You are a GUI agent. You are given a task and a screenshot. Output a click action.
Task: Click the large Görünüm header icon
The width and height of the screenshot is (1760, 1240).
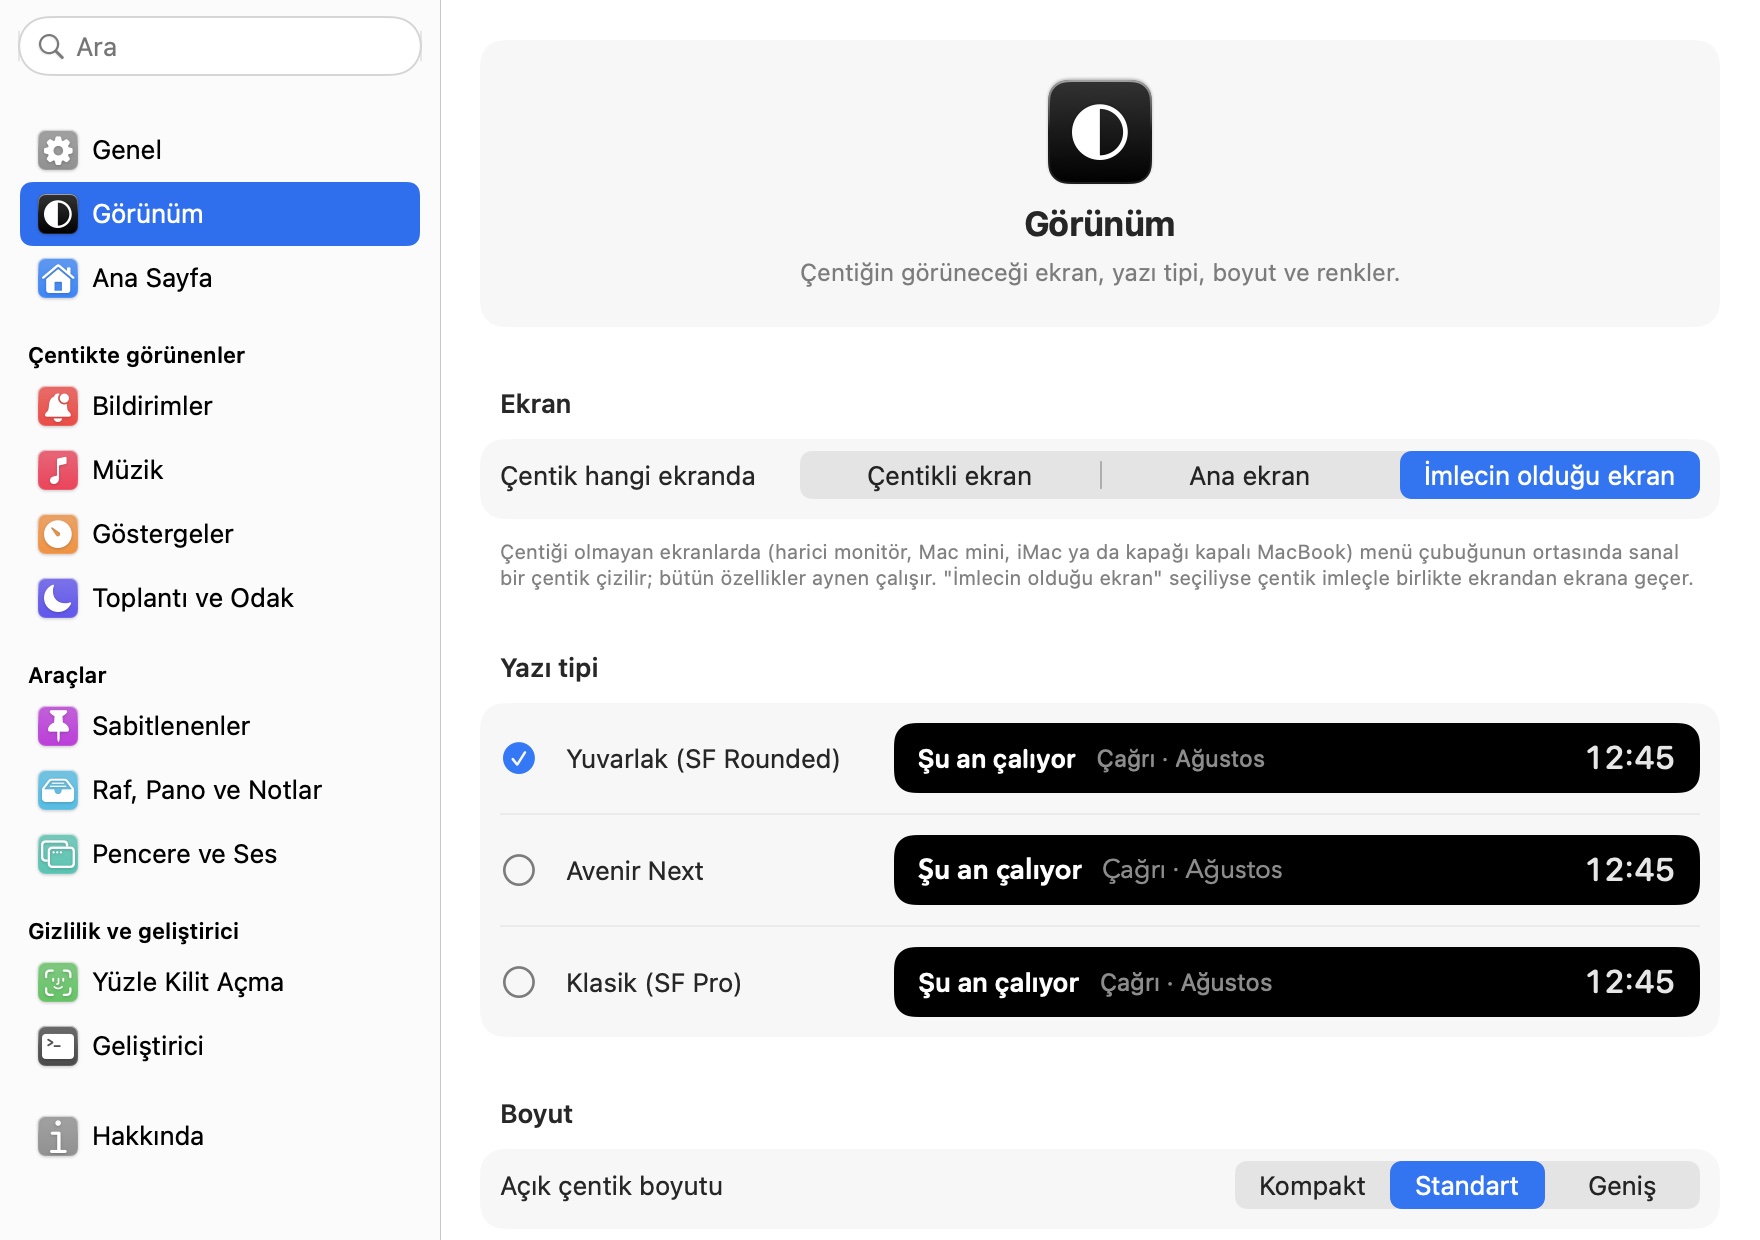pos(1100,132)
